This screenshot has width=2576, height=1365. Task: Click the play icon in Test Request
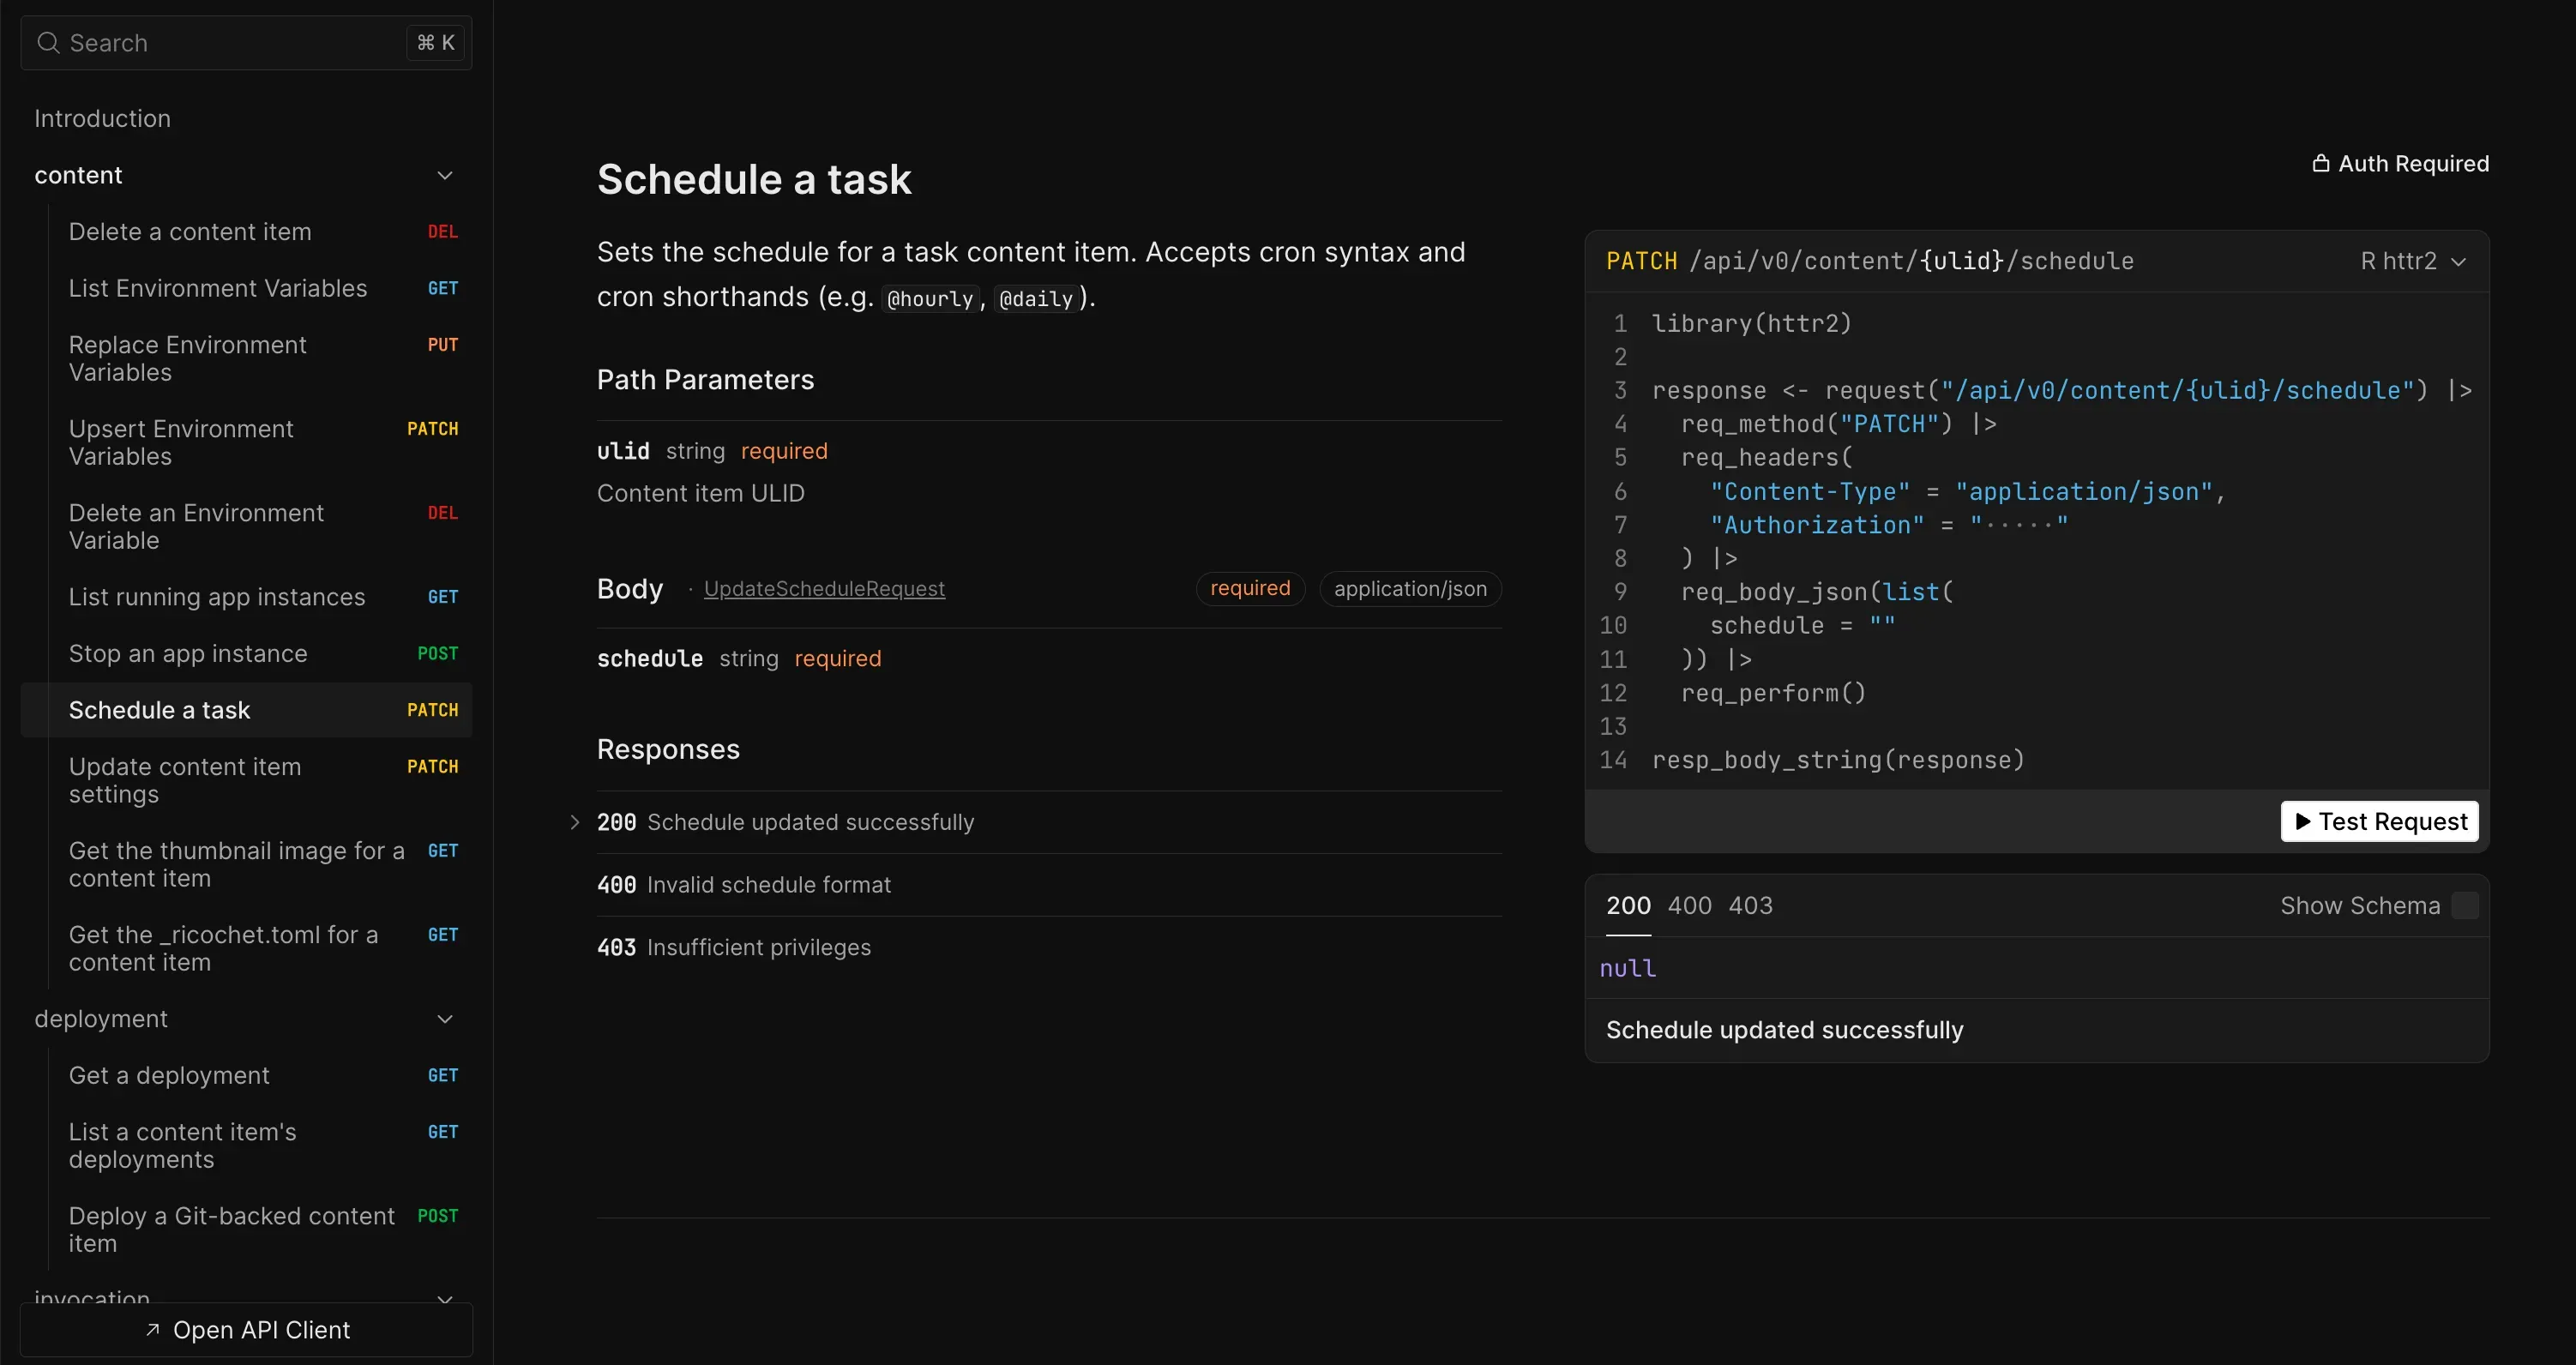coord(2303,821)
